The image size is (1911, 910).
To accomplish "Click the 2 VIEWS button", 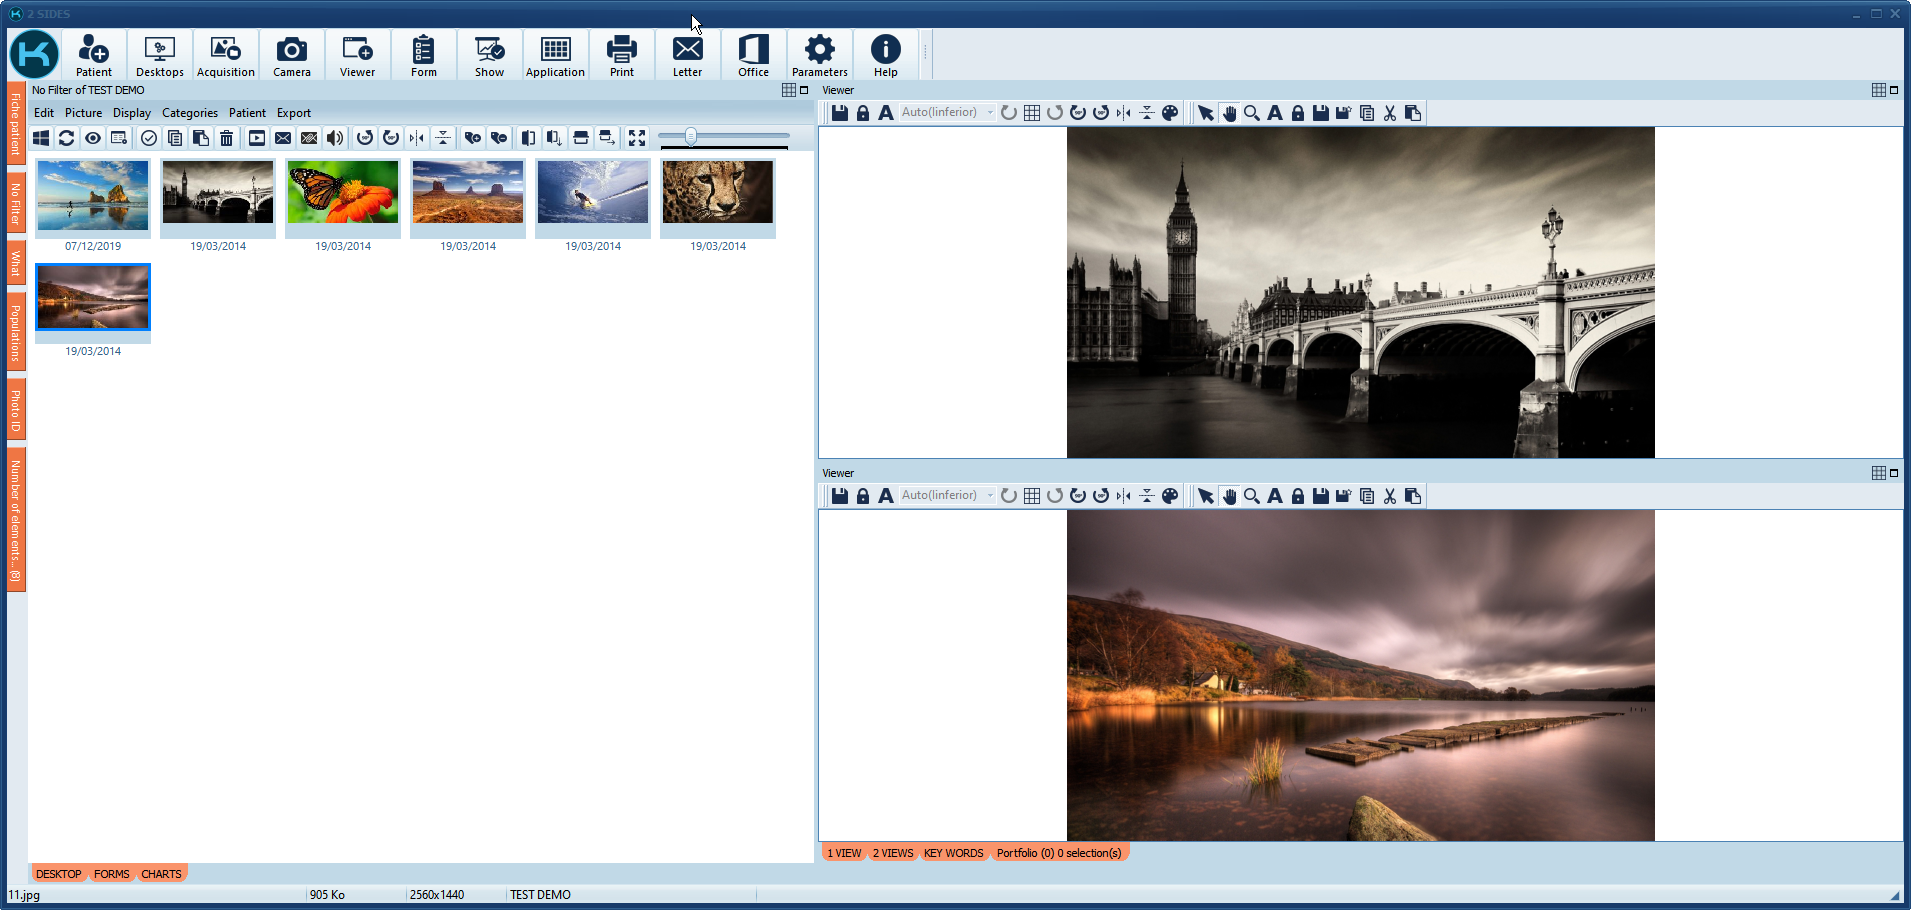I will 892,853.
